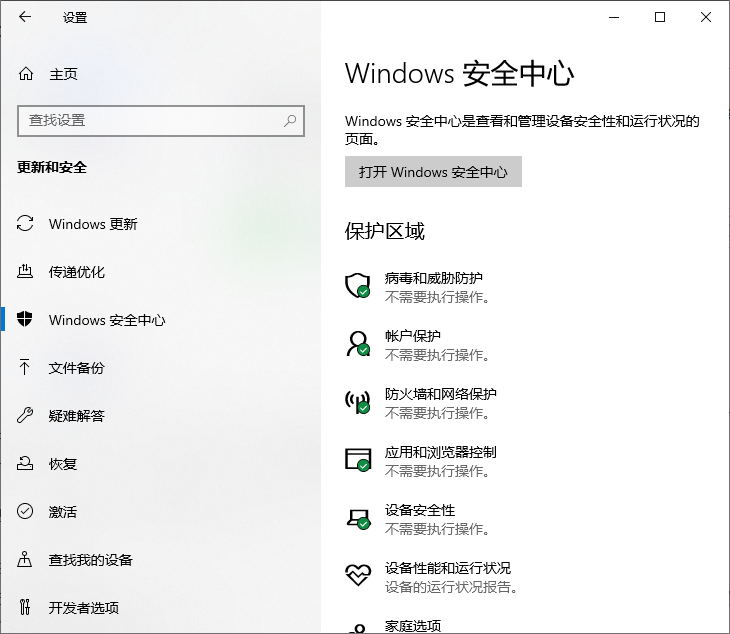Click the 疑难解答 wrench icon

click(25, 415)
